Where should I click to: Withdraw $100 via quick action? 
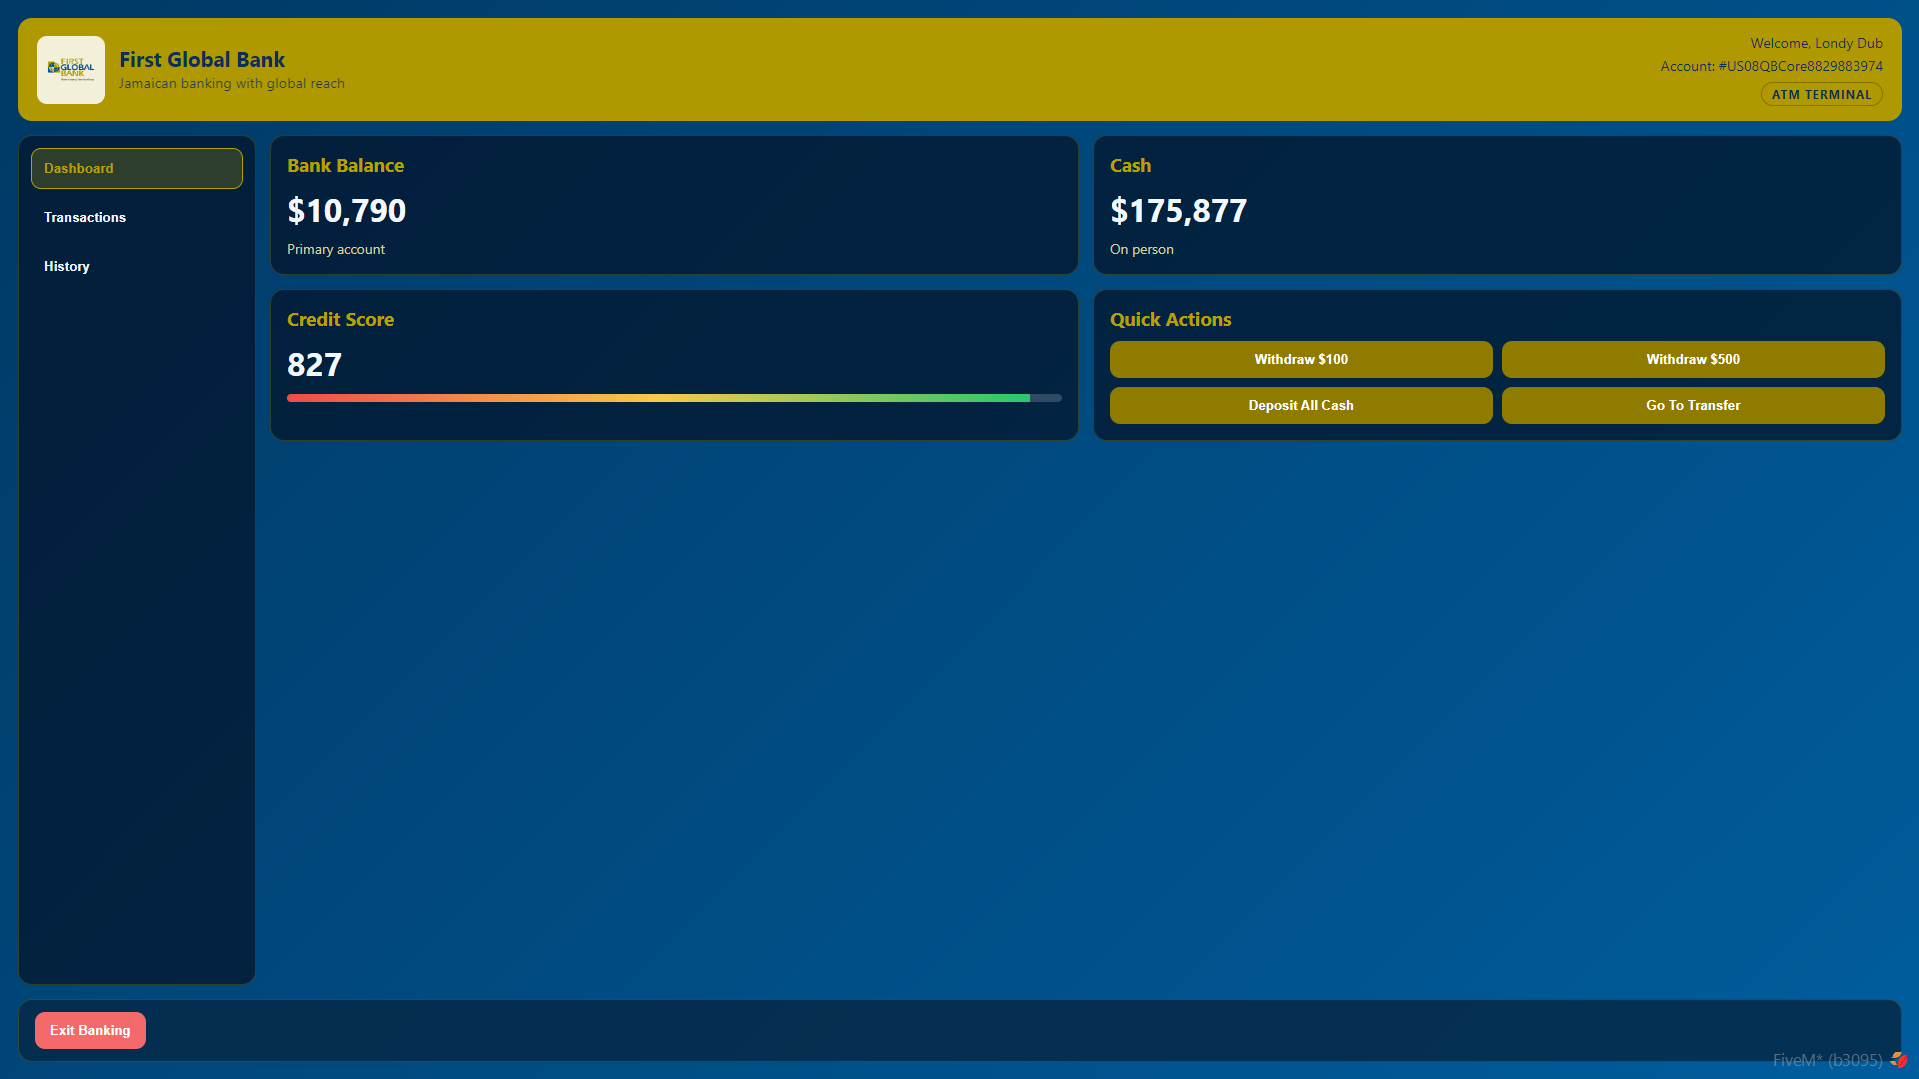[x=1301, y=359]
